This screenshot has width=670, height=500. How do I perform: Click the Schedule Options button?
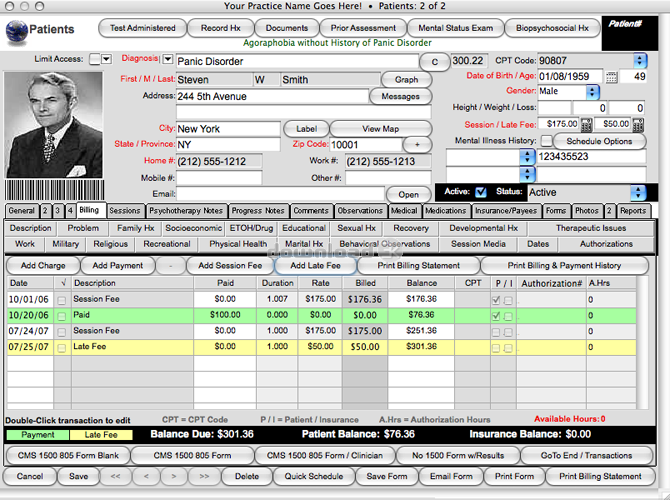(x=599, y=141)
